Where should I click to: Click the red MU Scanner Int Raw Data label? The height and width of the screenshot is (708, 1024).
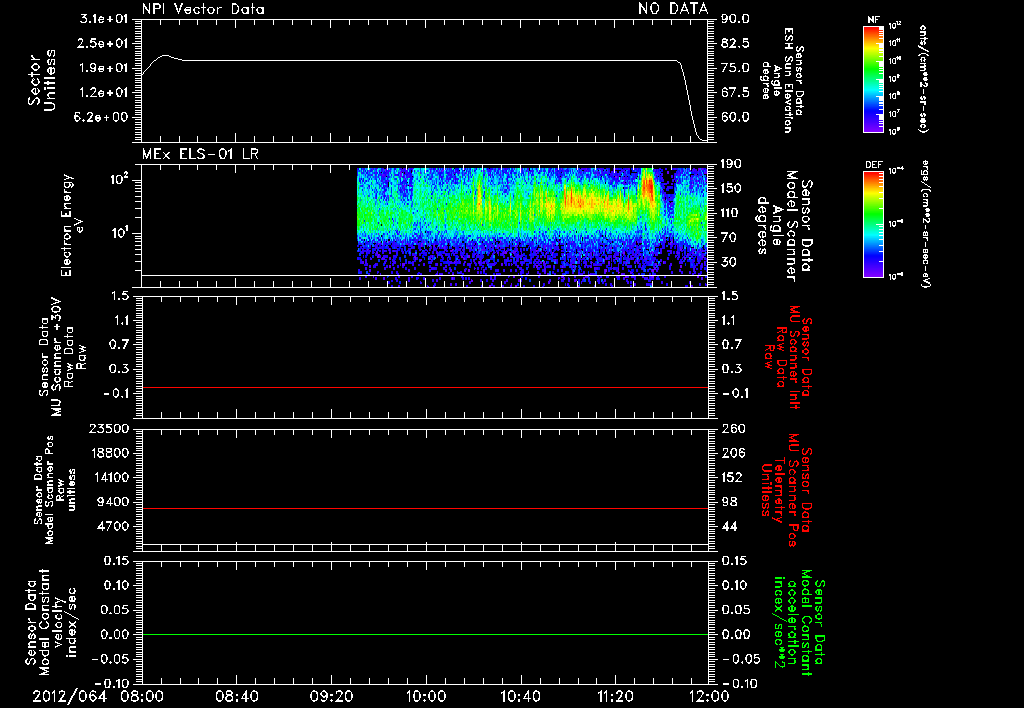(788, 357)
